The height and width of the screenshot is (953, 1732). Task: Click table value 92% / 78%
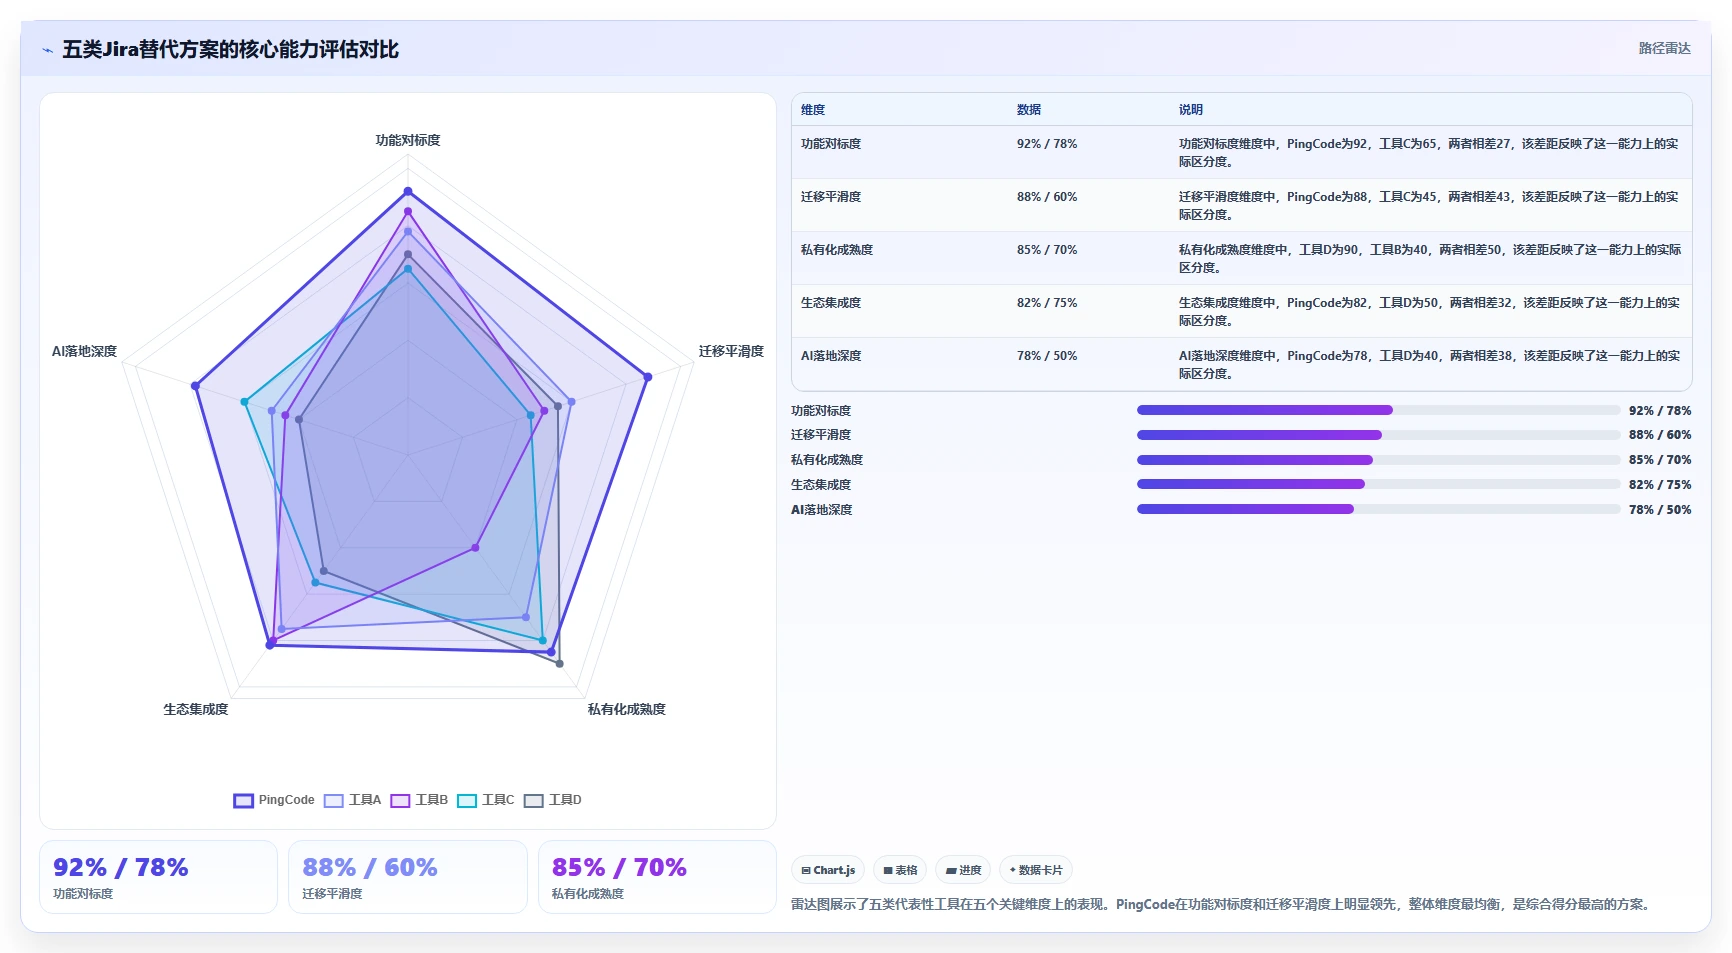[1047, 144]
